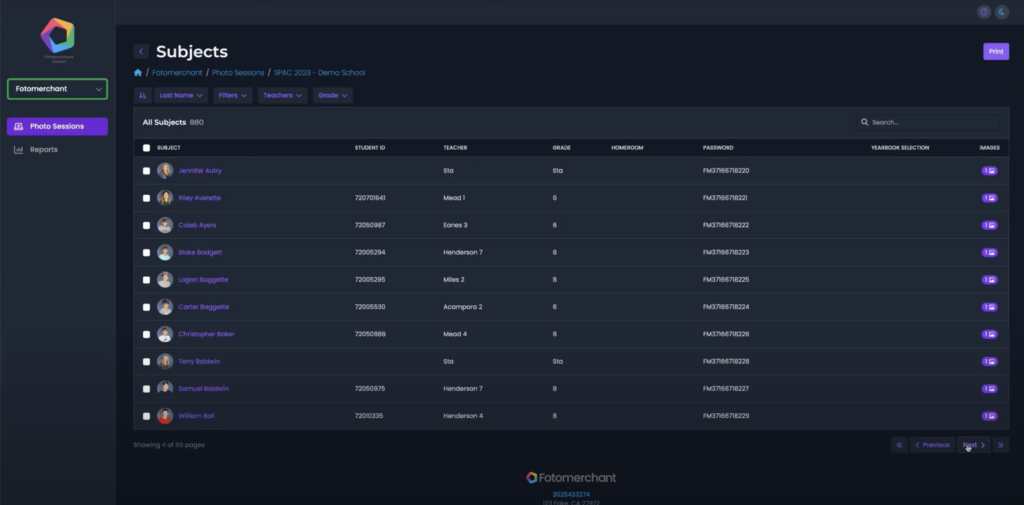Open Samuel Baldwin's images badge
This screenshot has width=1024, height=505.
(x=989, y=389)
